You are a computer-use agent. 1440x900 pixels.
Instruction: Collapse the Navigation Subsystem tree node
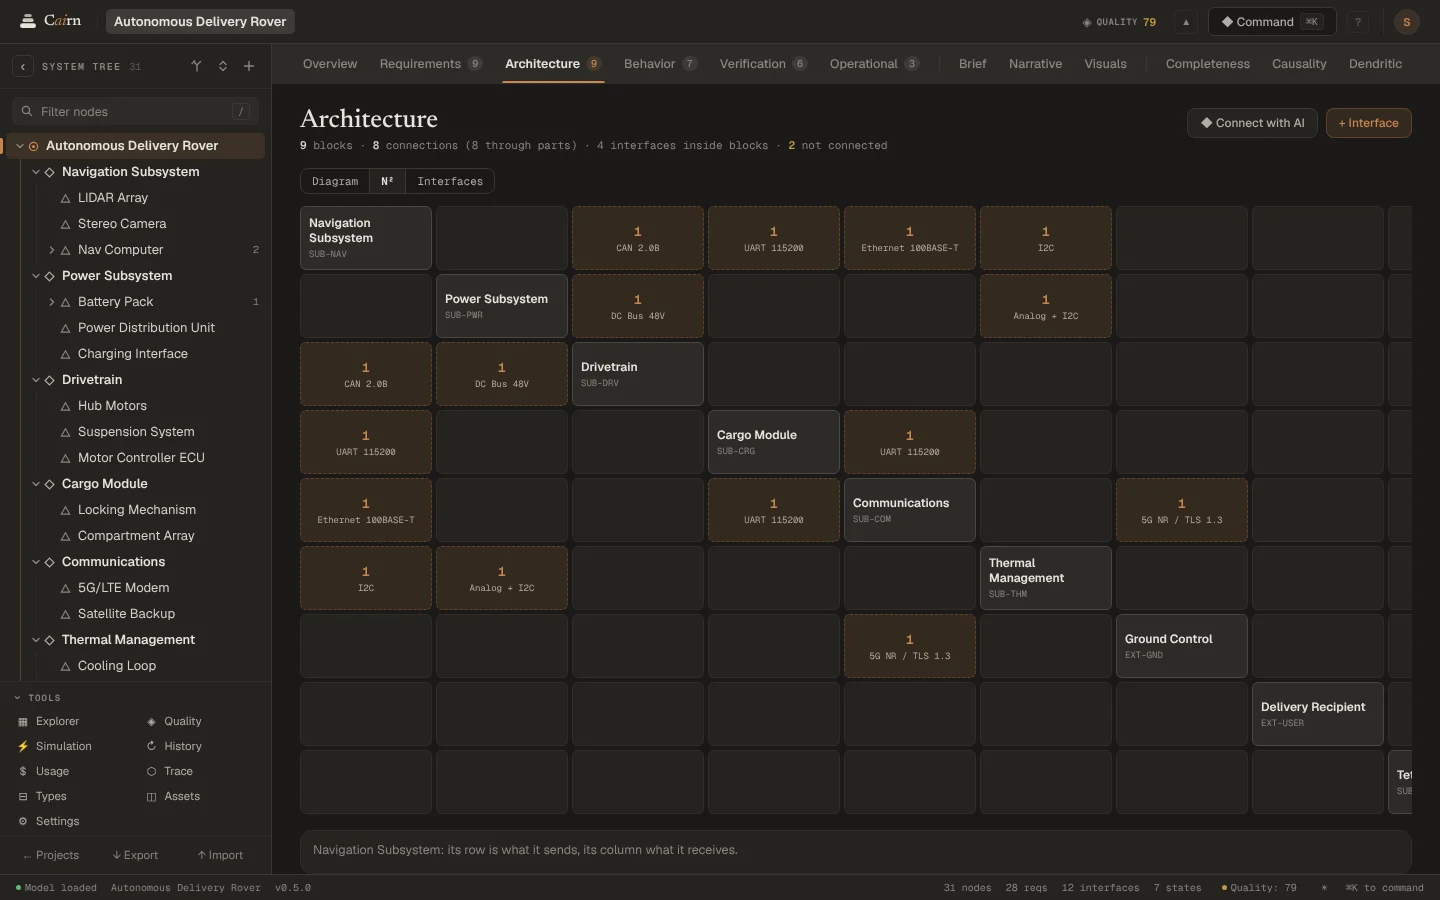pyautogui.click(x=36, y=172)
